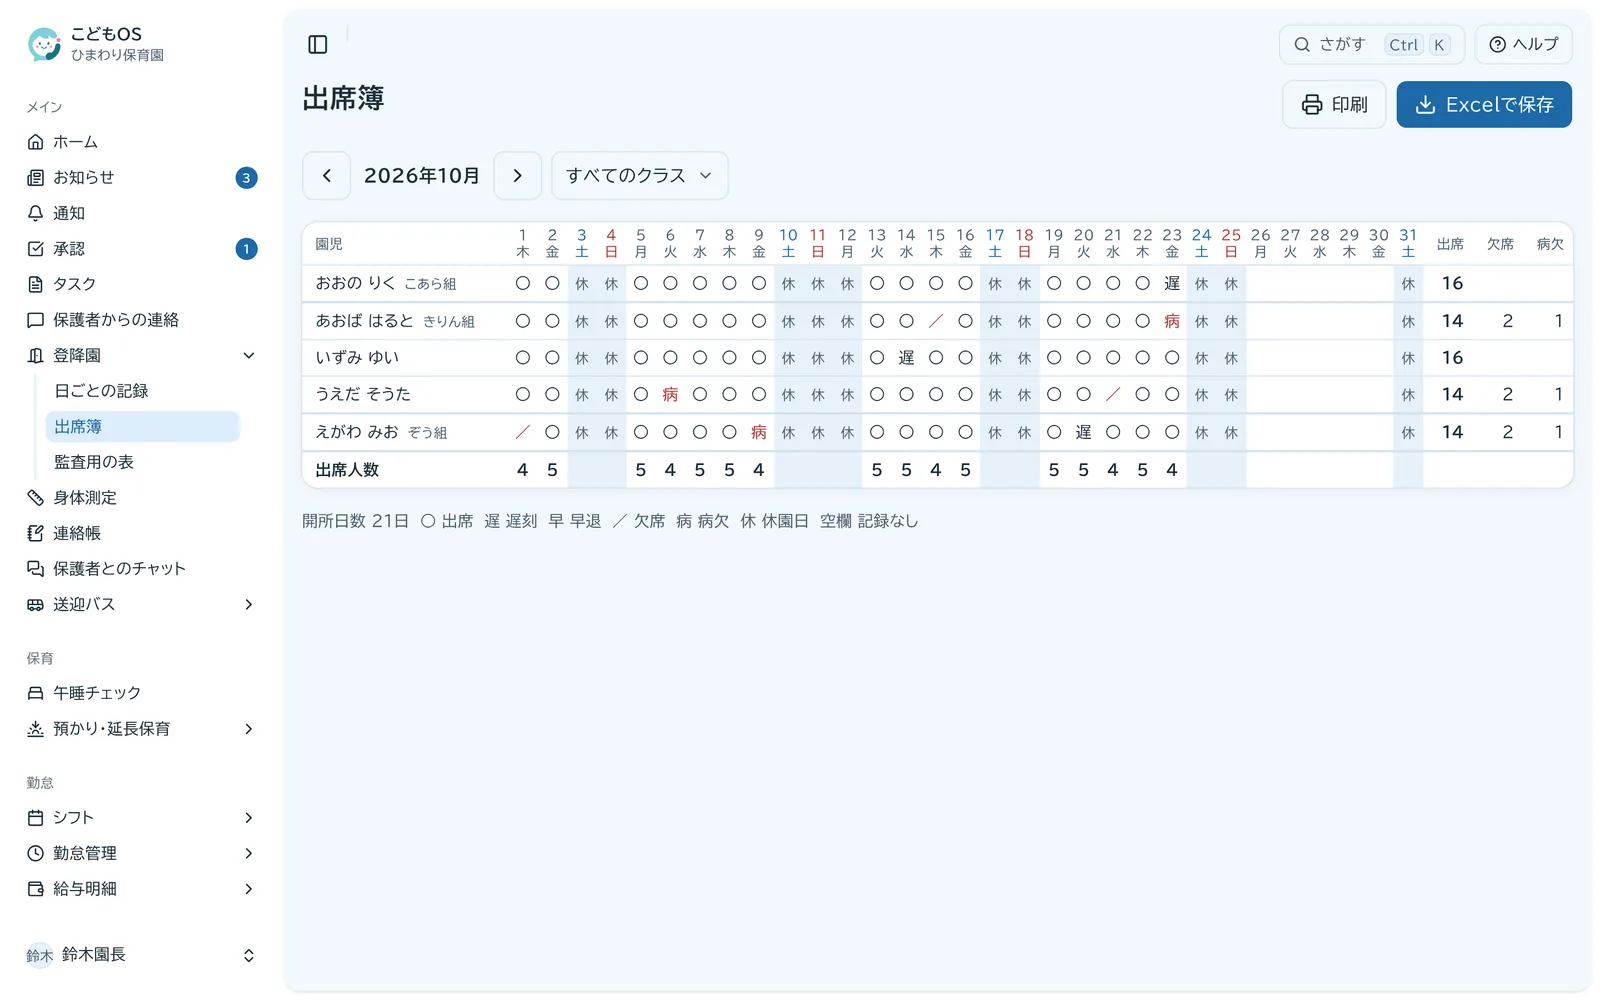Open the お知らせ menu label
This screenshot has height=1000, width=1600.
click(x=84, y=178)
